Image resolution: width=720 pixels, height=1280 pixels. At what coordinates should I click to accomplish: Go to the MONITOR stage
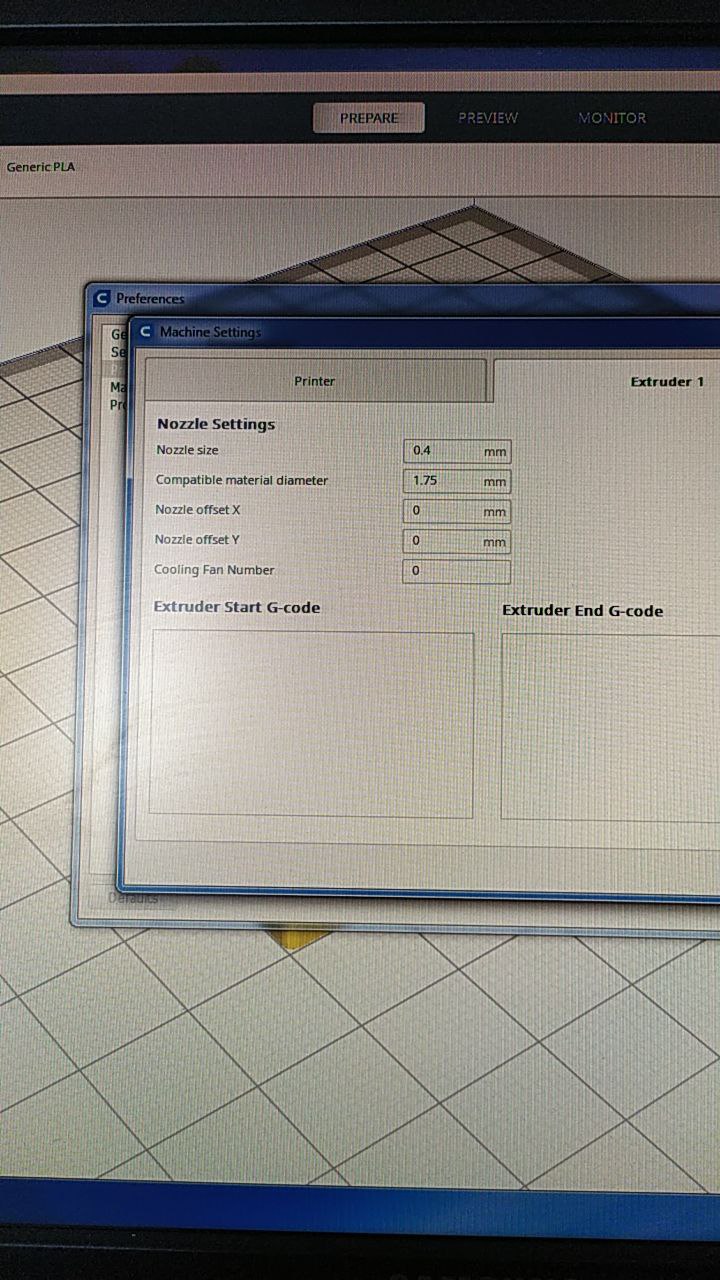click(612, 118)
